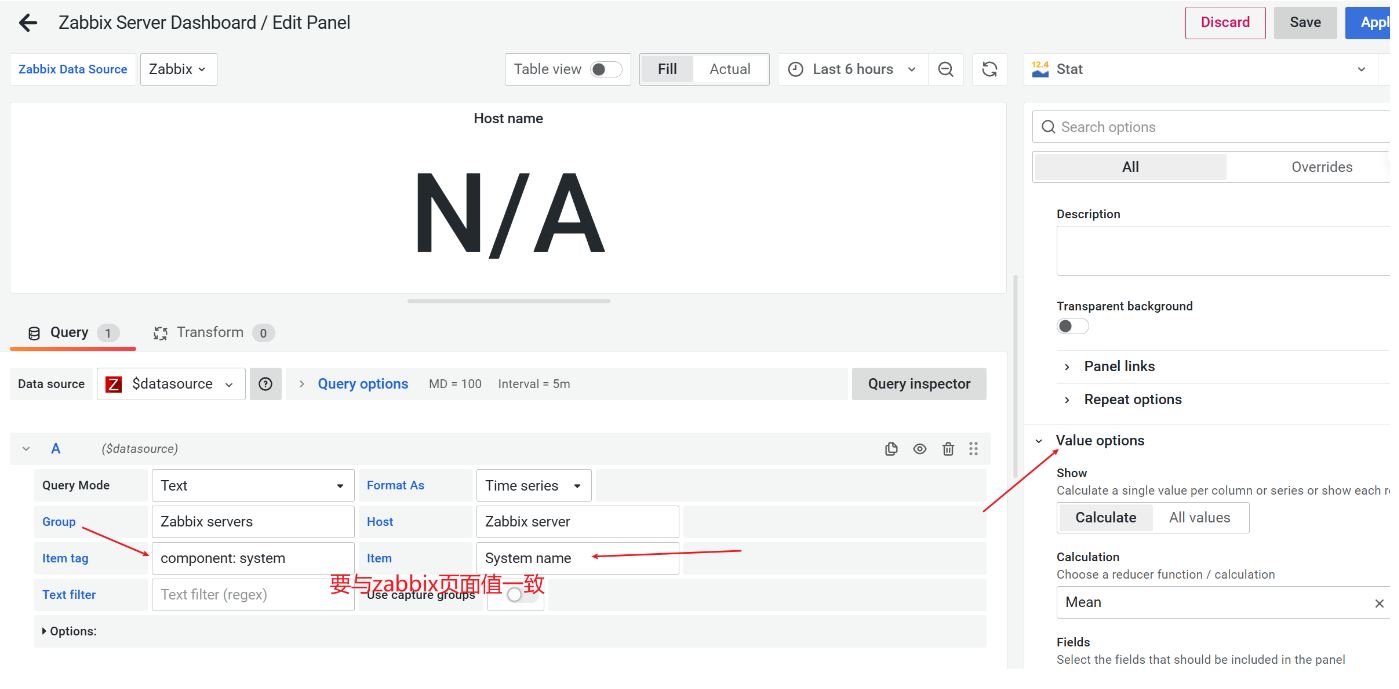Duplicate query A with copy icon
1399x689 pixels.
point(891,449)
